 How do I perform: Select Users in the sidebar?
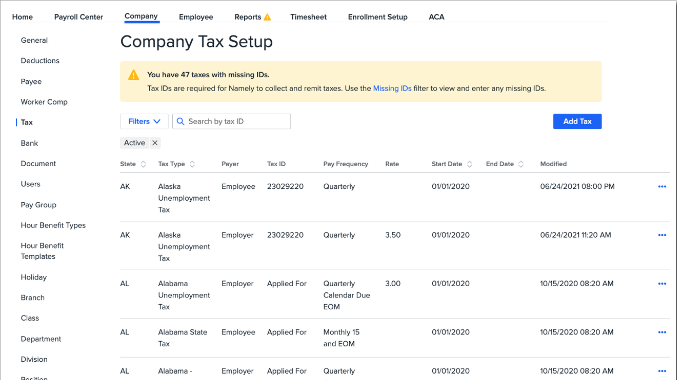pyautogui.click(x=30, y=184)
